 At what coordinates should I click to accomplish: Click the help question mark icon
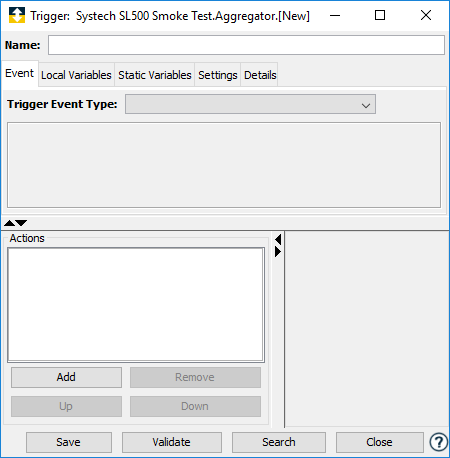(x=439, y=442)
